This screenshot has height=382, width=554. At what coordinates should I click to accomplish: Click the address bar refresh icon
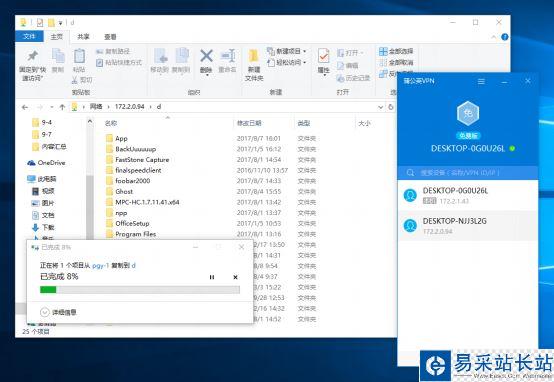click(x=391, y=107)
